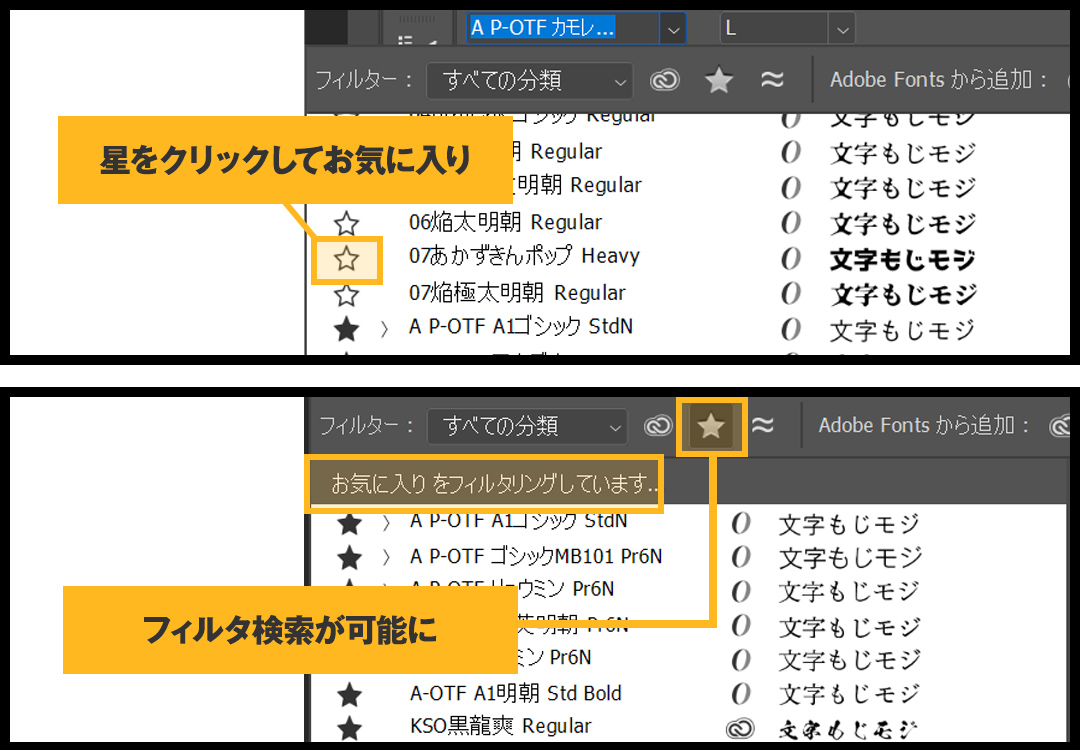Screen dimensions: 1080x750
Task: Click the unhighlighted favorites star filter in the upper panel
Action: tap(719, 80)
